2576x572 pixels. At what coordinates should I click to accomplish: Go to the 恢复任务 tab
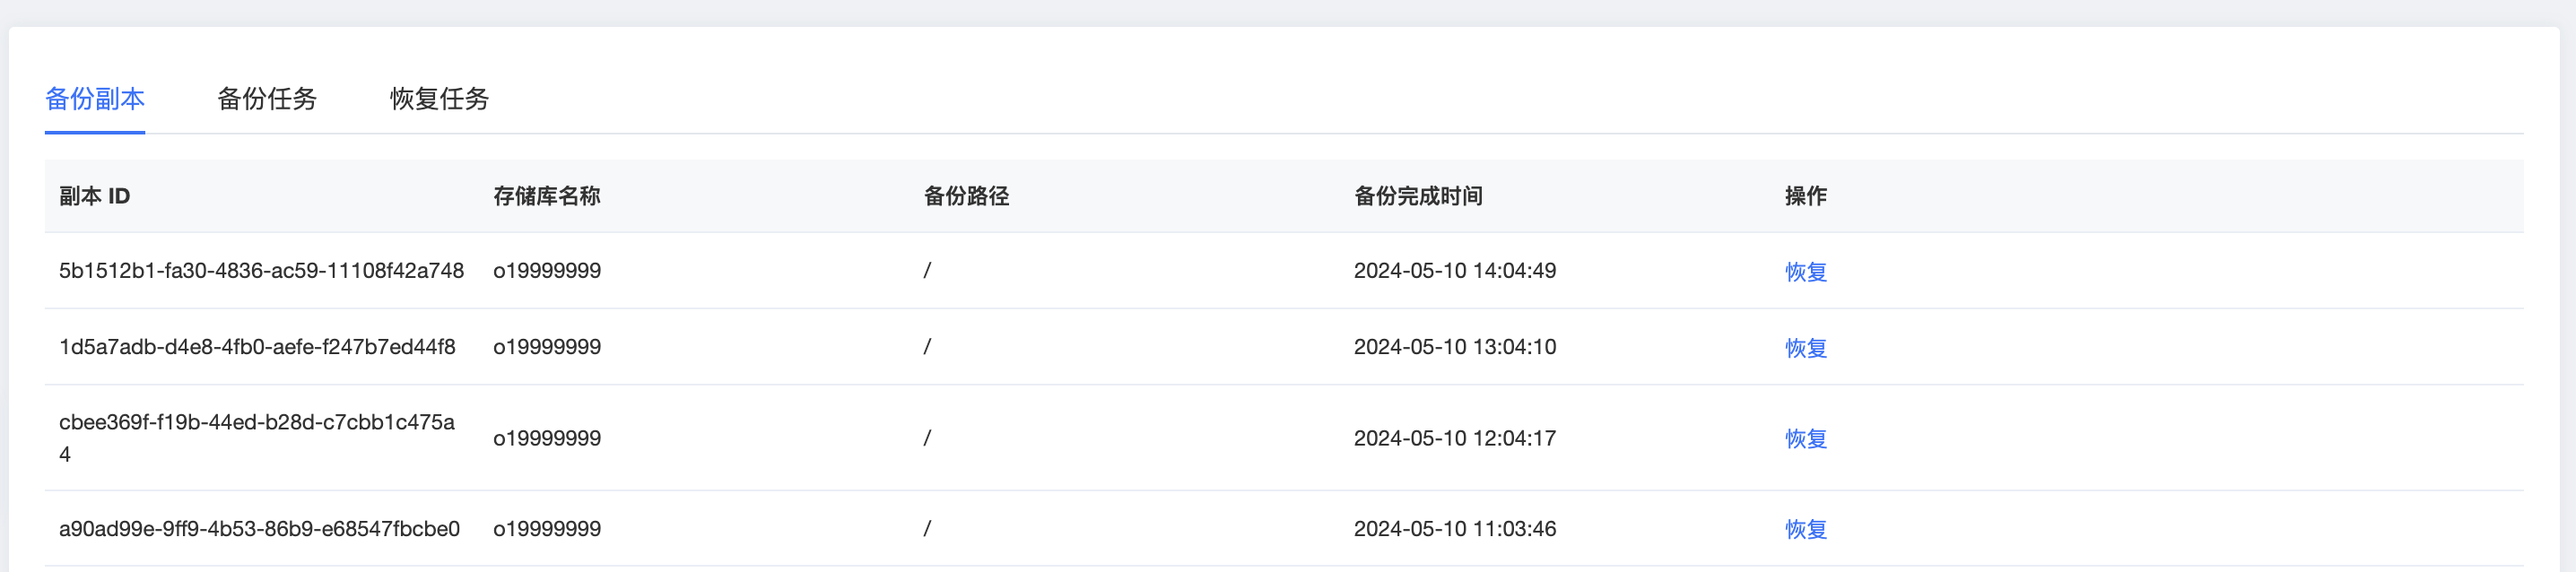439,99
